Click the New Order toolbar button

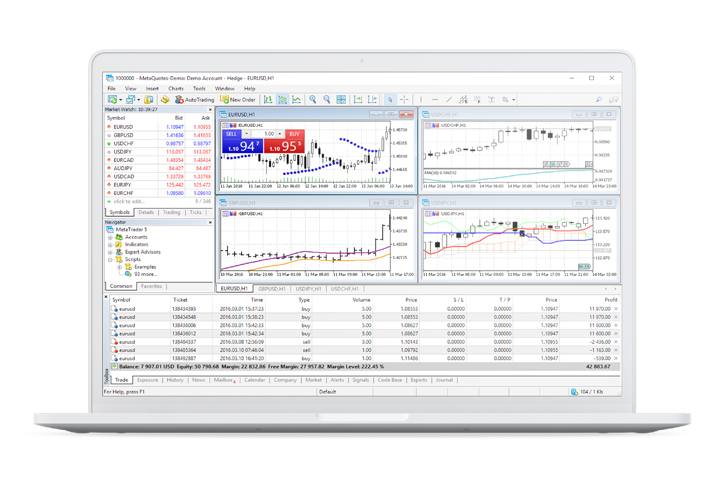click(x=238, y=100)
